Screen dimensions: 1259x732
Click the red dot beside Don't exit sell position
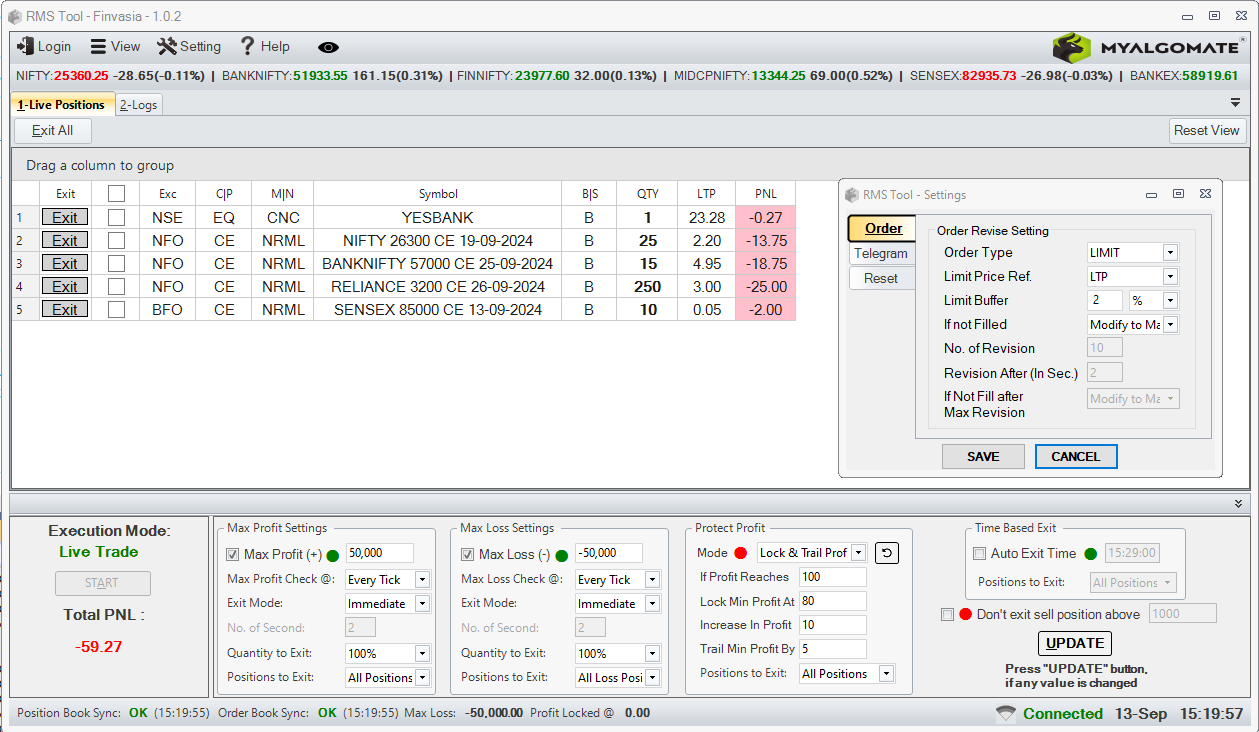pos(966,615)
